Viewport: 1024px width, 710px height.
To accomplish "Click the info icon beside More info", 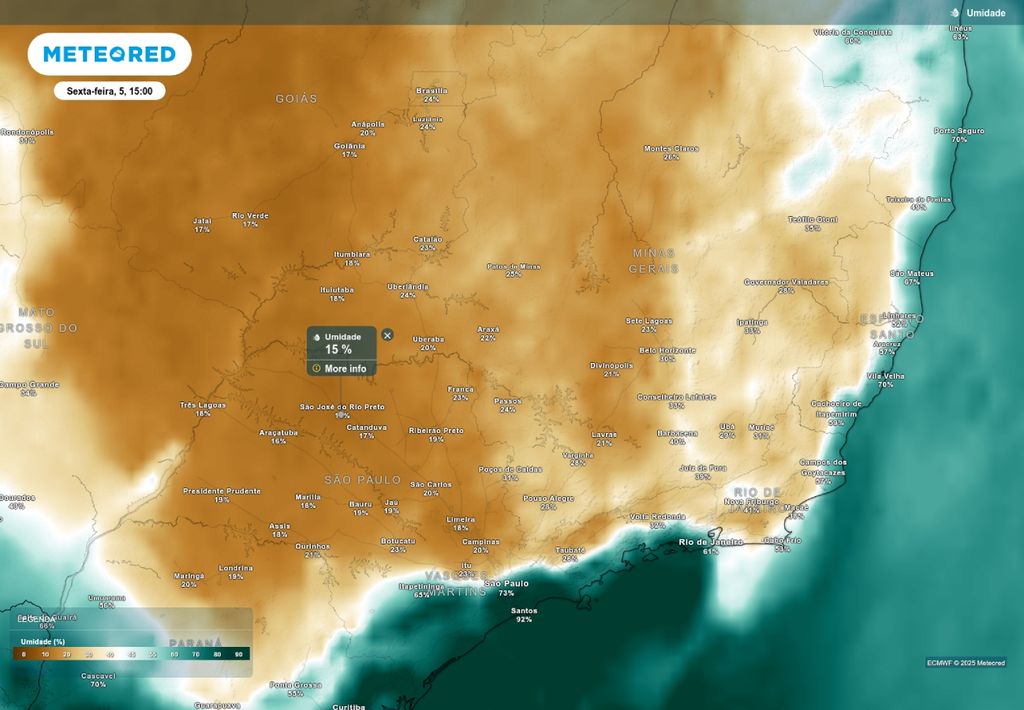I will pos(316,368).
